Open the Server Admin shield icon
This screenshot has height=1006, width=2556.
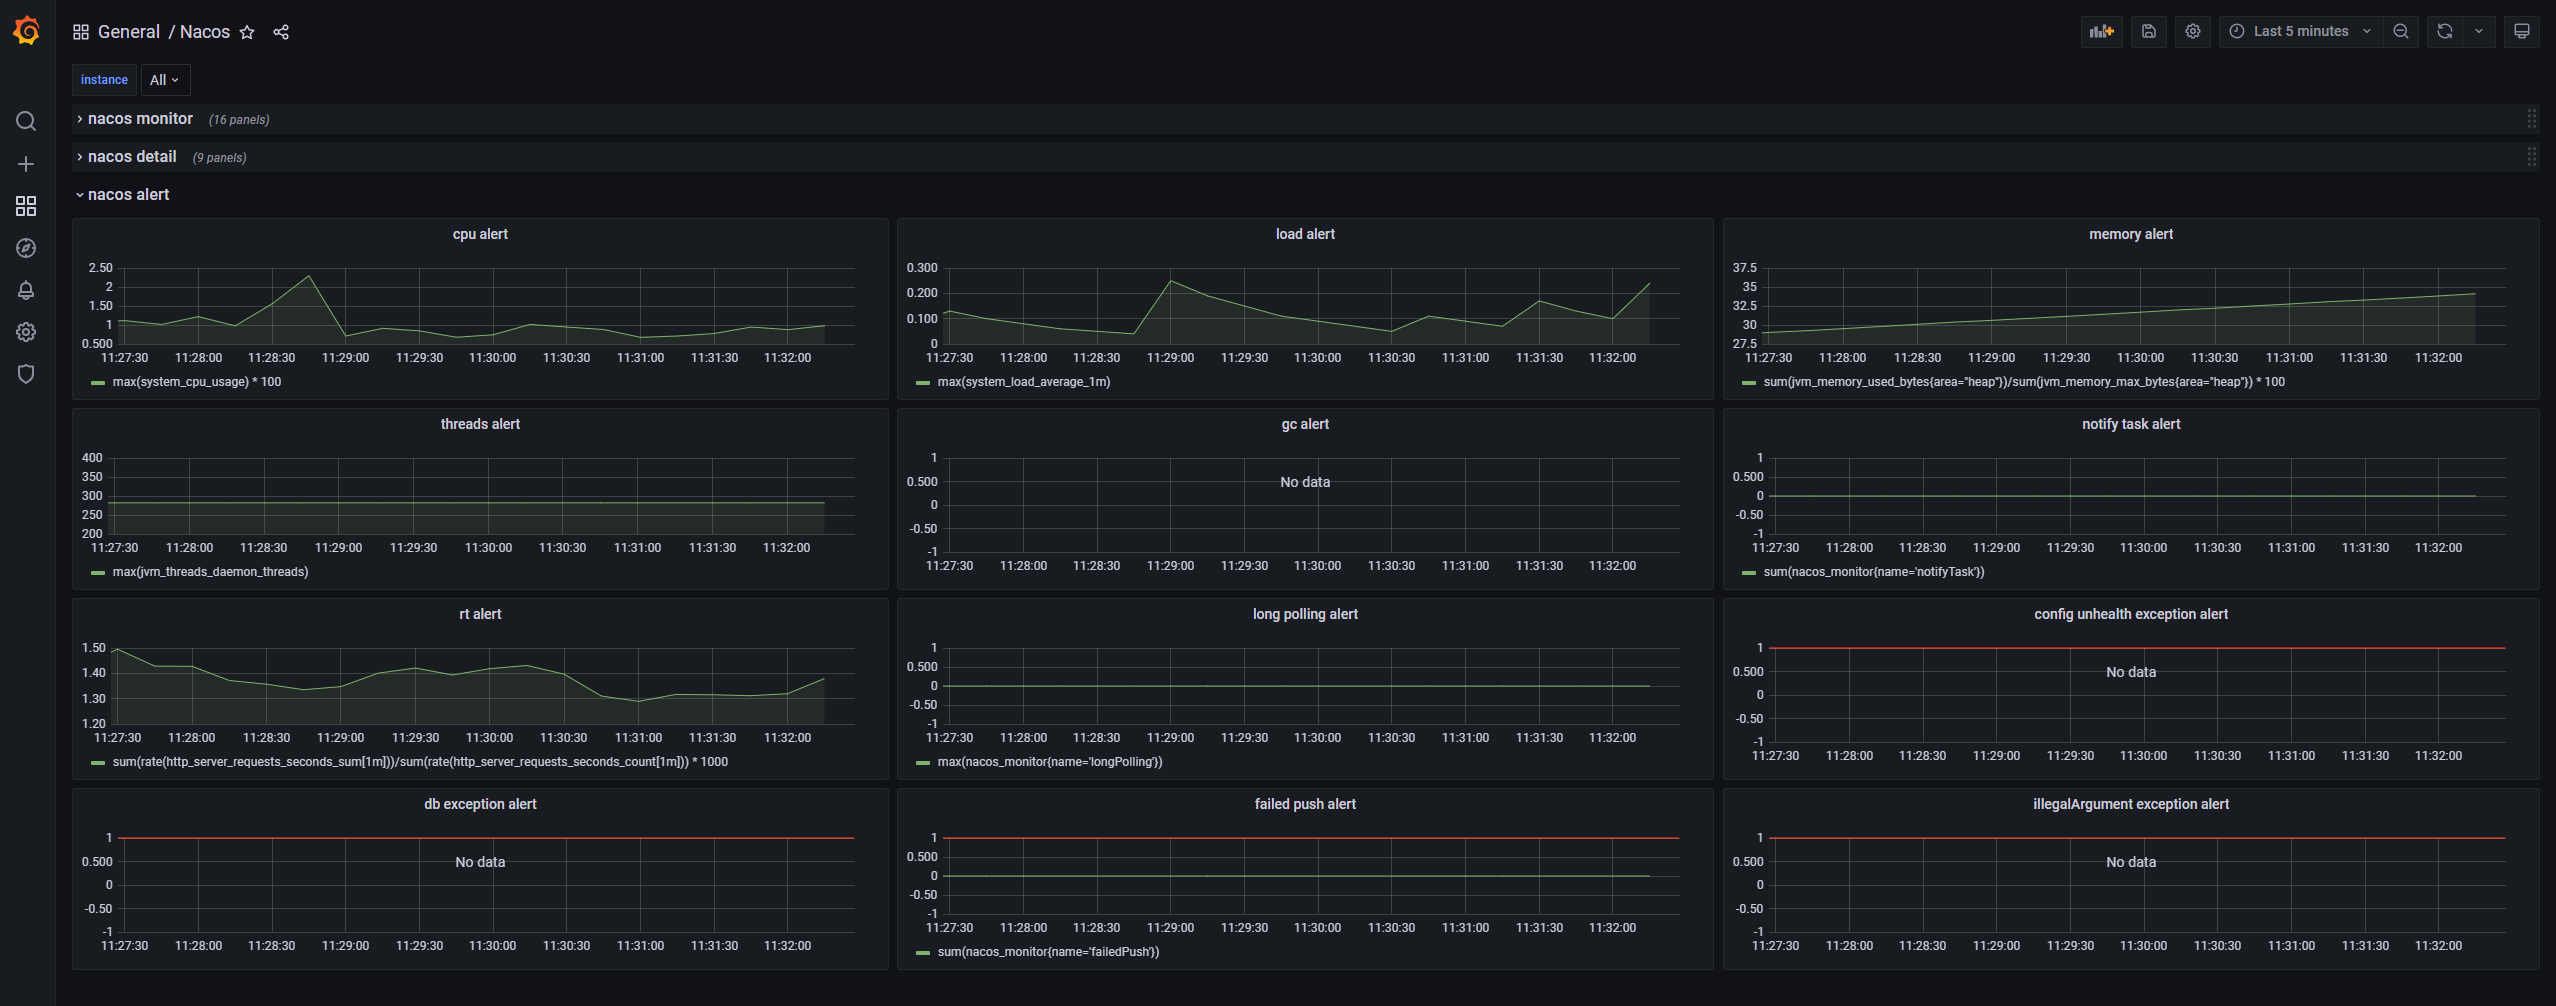coord(26,374)
